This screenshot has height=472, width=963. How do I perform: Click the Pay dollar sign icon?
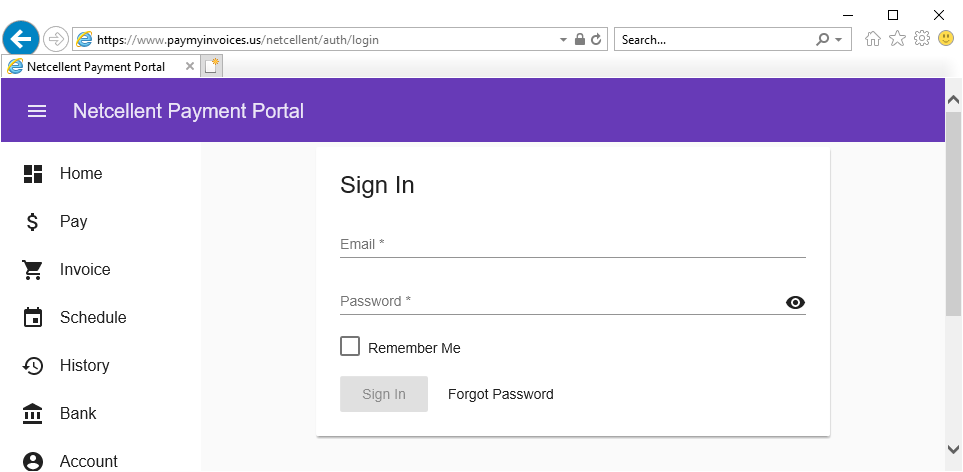click(x=33, y=222)
